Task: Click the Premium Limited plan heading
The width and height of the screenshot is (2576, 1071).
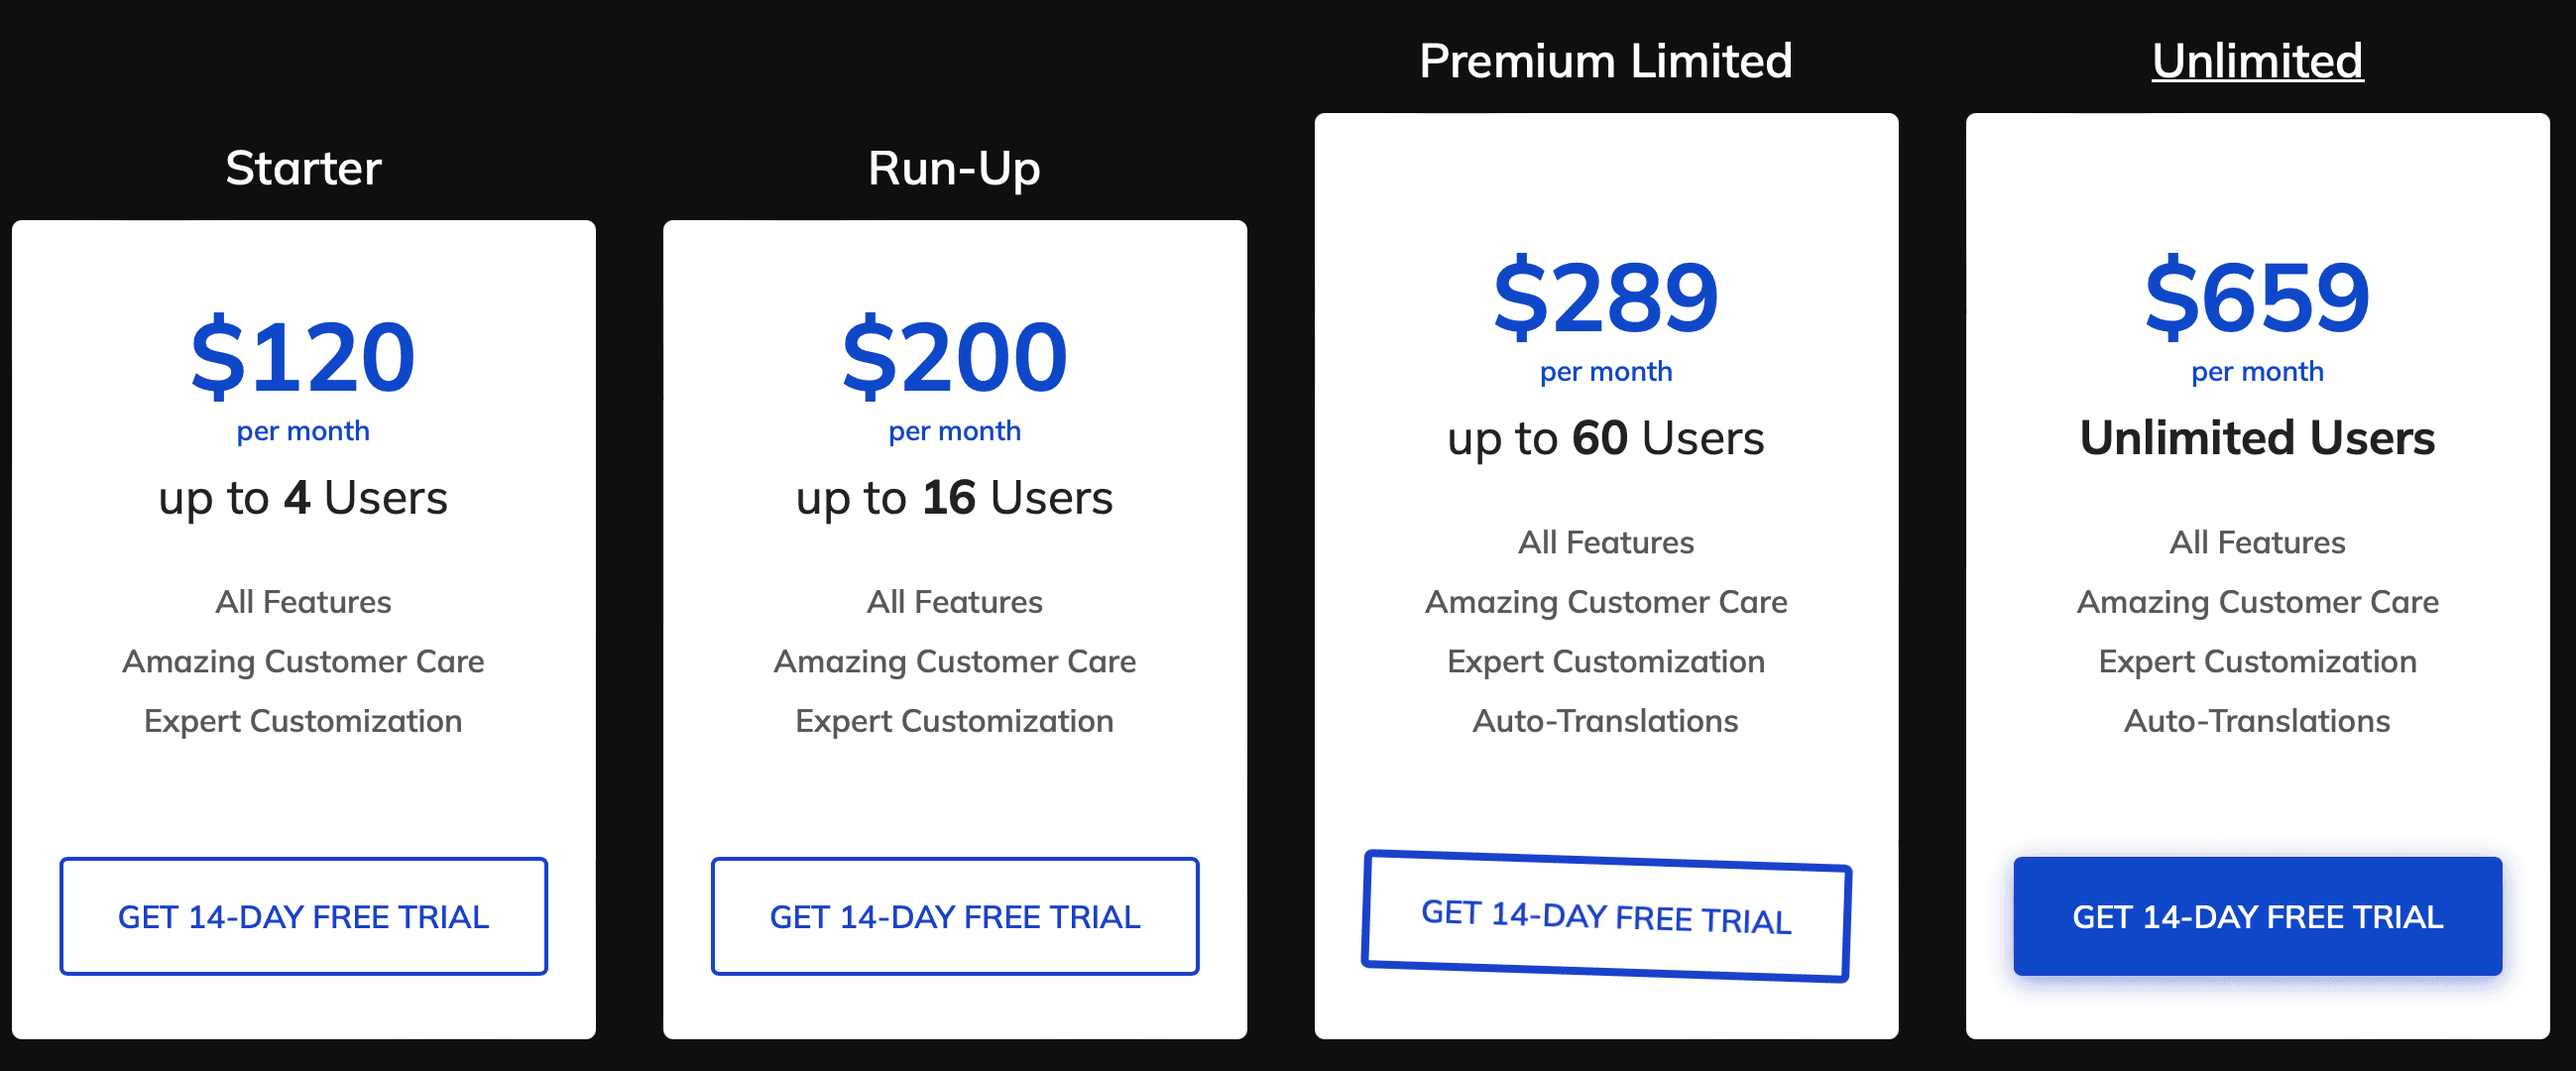Action: click(1605, 61)
